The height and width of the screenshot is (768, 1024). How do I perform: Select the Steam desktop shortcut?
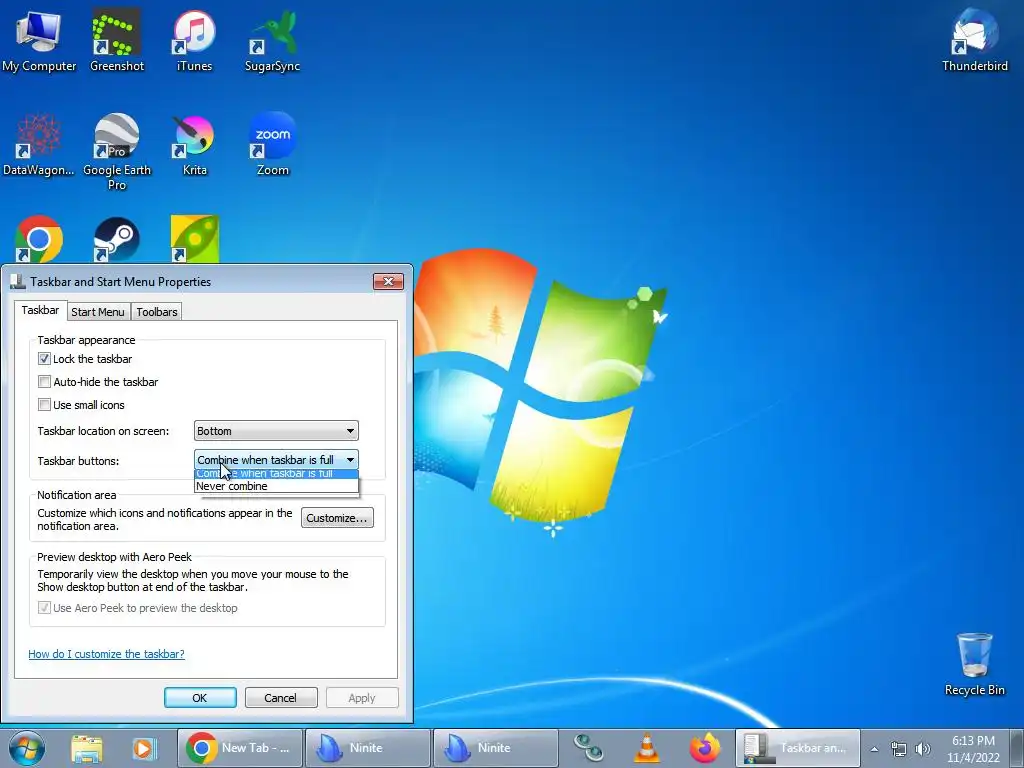[x=116, y=239]
